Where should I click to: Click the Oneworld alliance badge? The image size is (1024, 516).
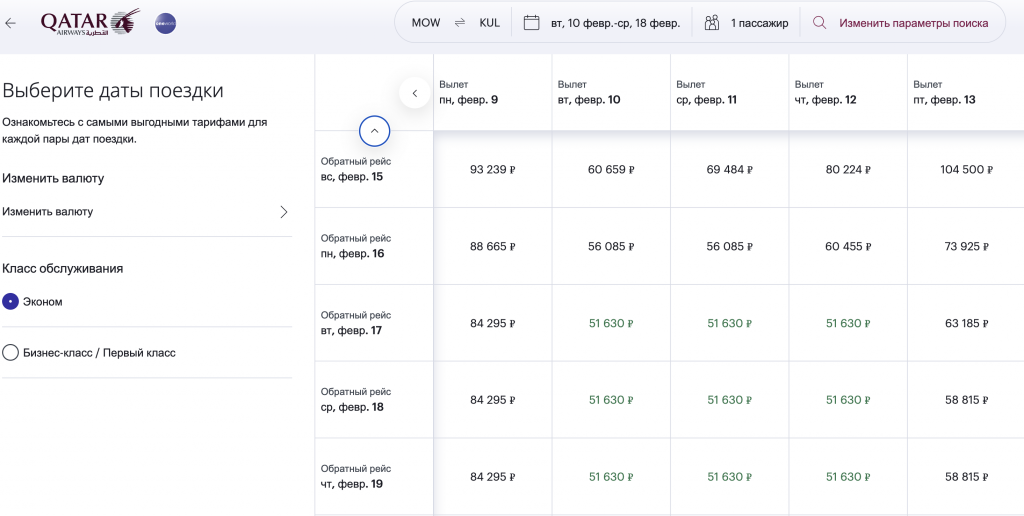coord(166,23)
